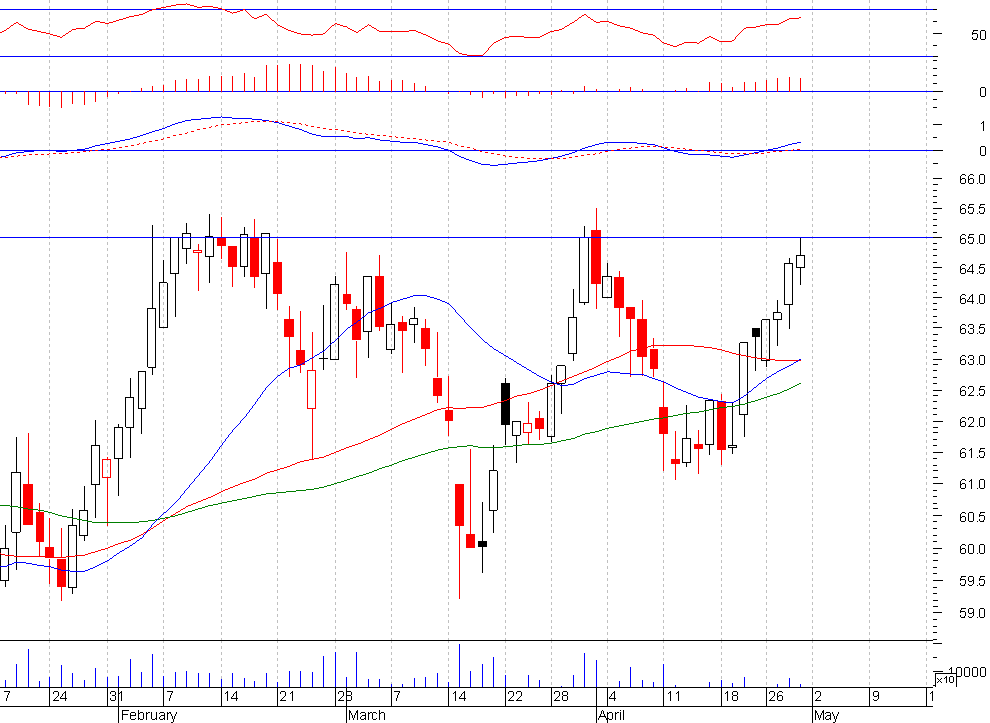This screenshot has height=723, width=990.
Task: Click the April month label
Action: point(612,715)
